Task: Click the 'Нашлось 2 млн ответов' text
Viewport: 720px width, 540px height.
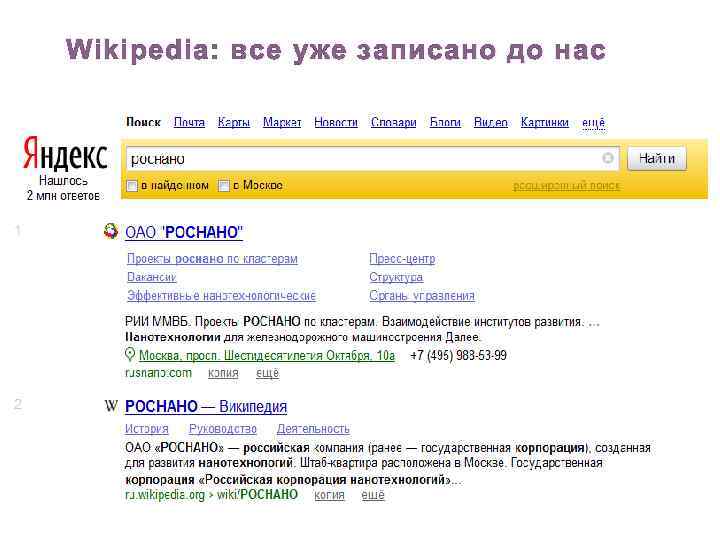Action: (63, 188)
